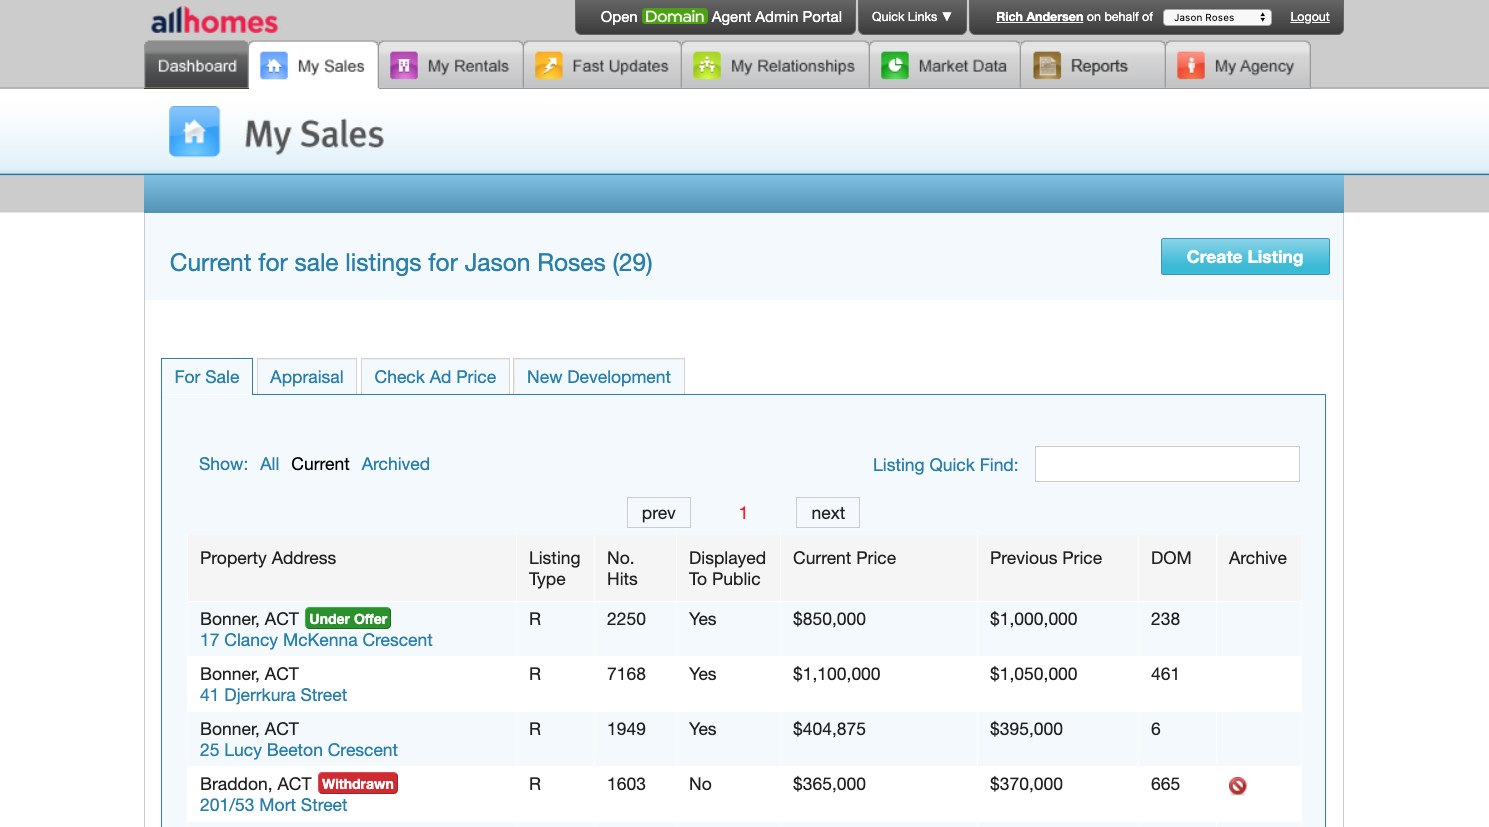
Task: Click the DOM value 665
Action: click(x=1165, y=784)
